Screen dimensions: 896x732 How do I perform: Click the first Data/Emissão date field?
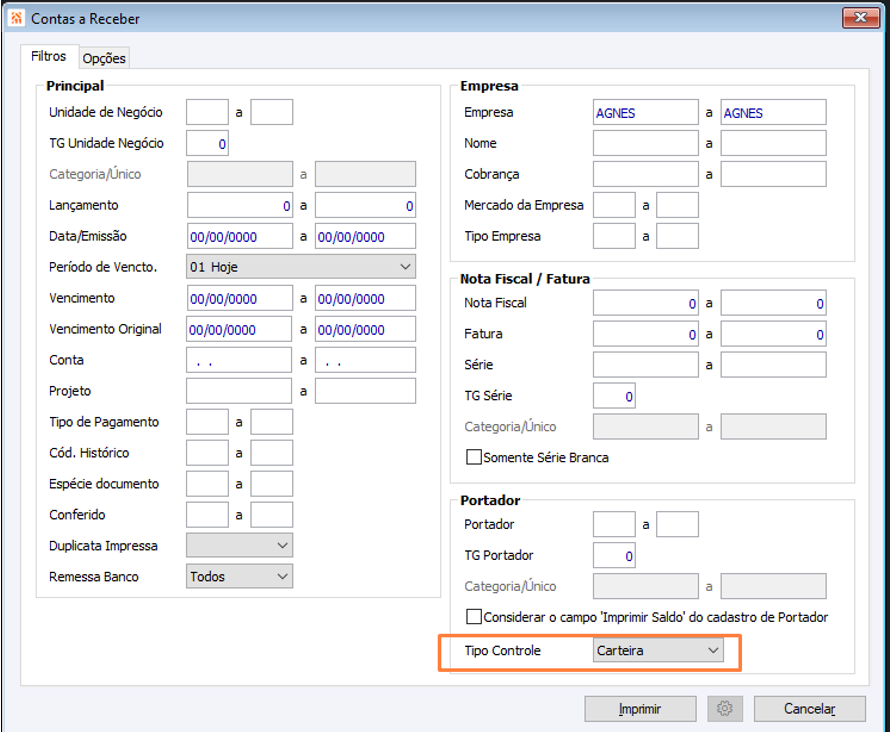click(239, 236)
